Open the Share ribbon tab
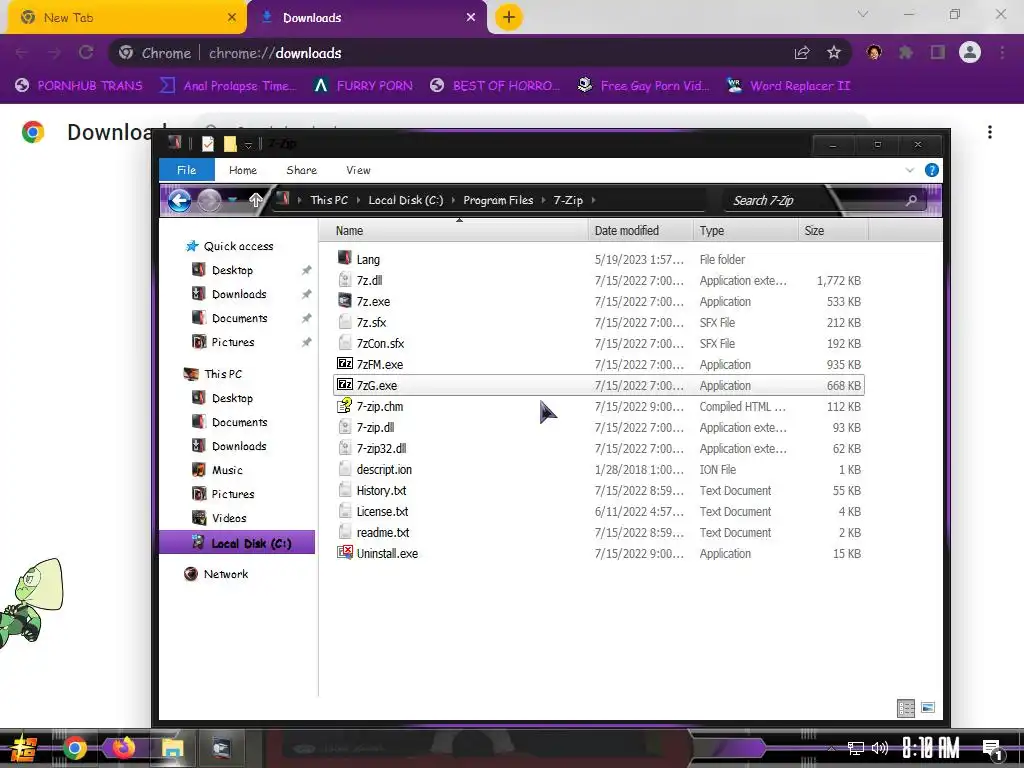 pyautogui.click(x=301, y=170)
